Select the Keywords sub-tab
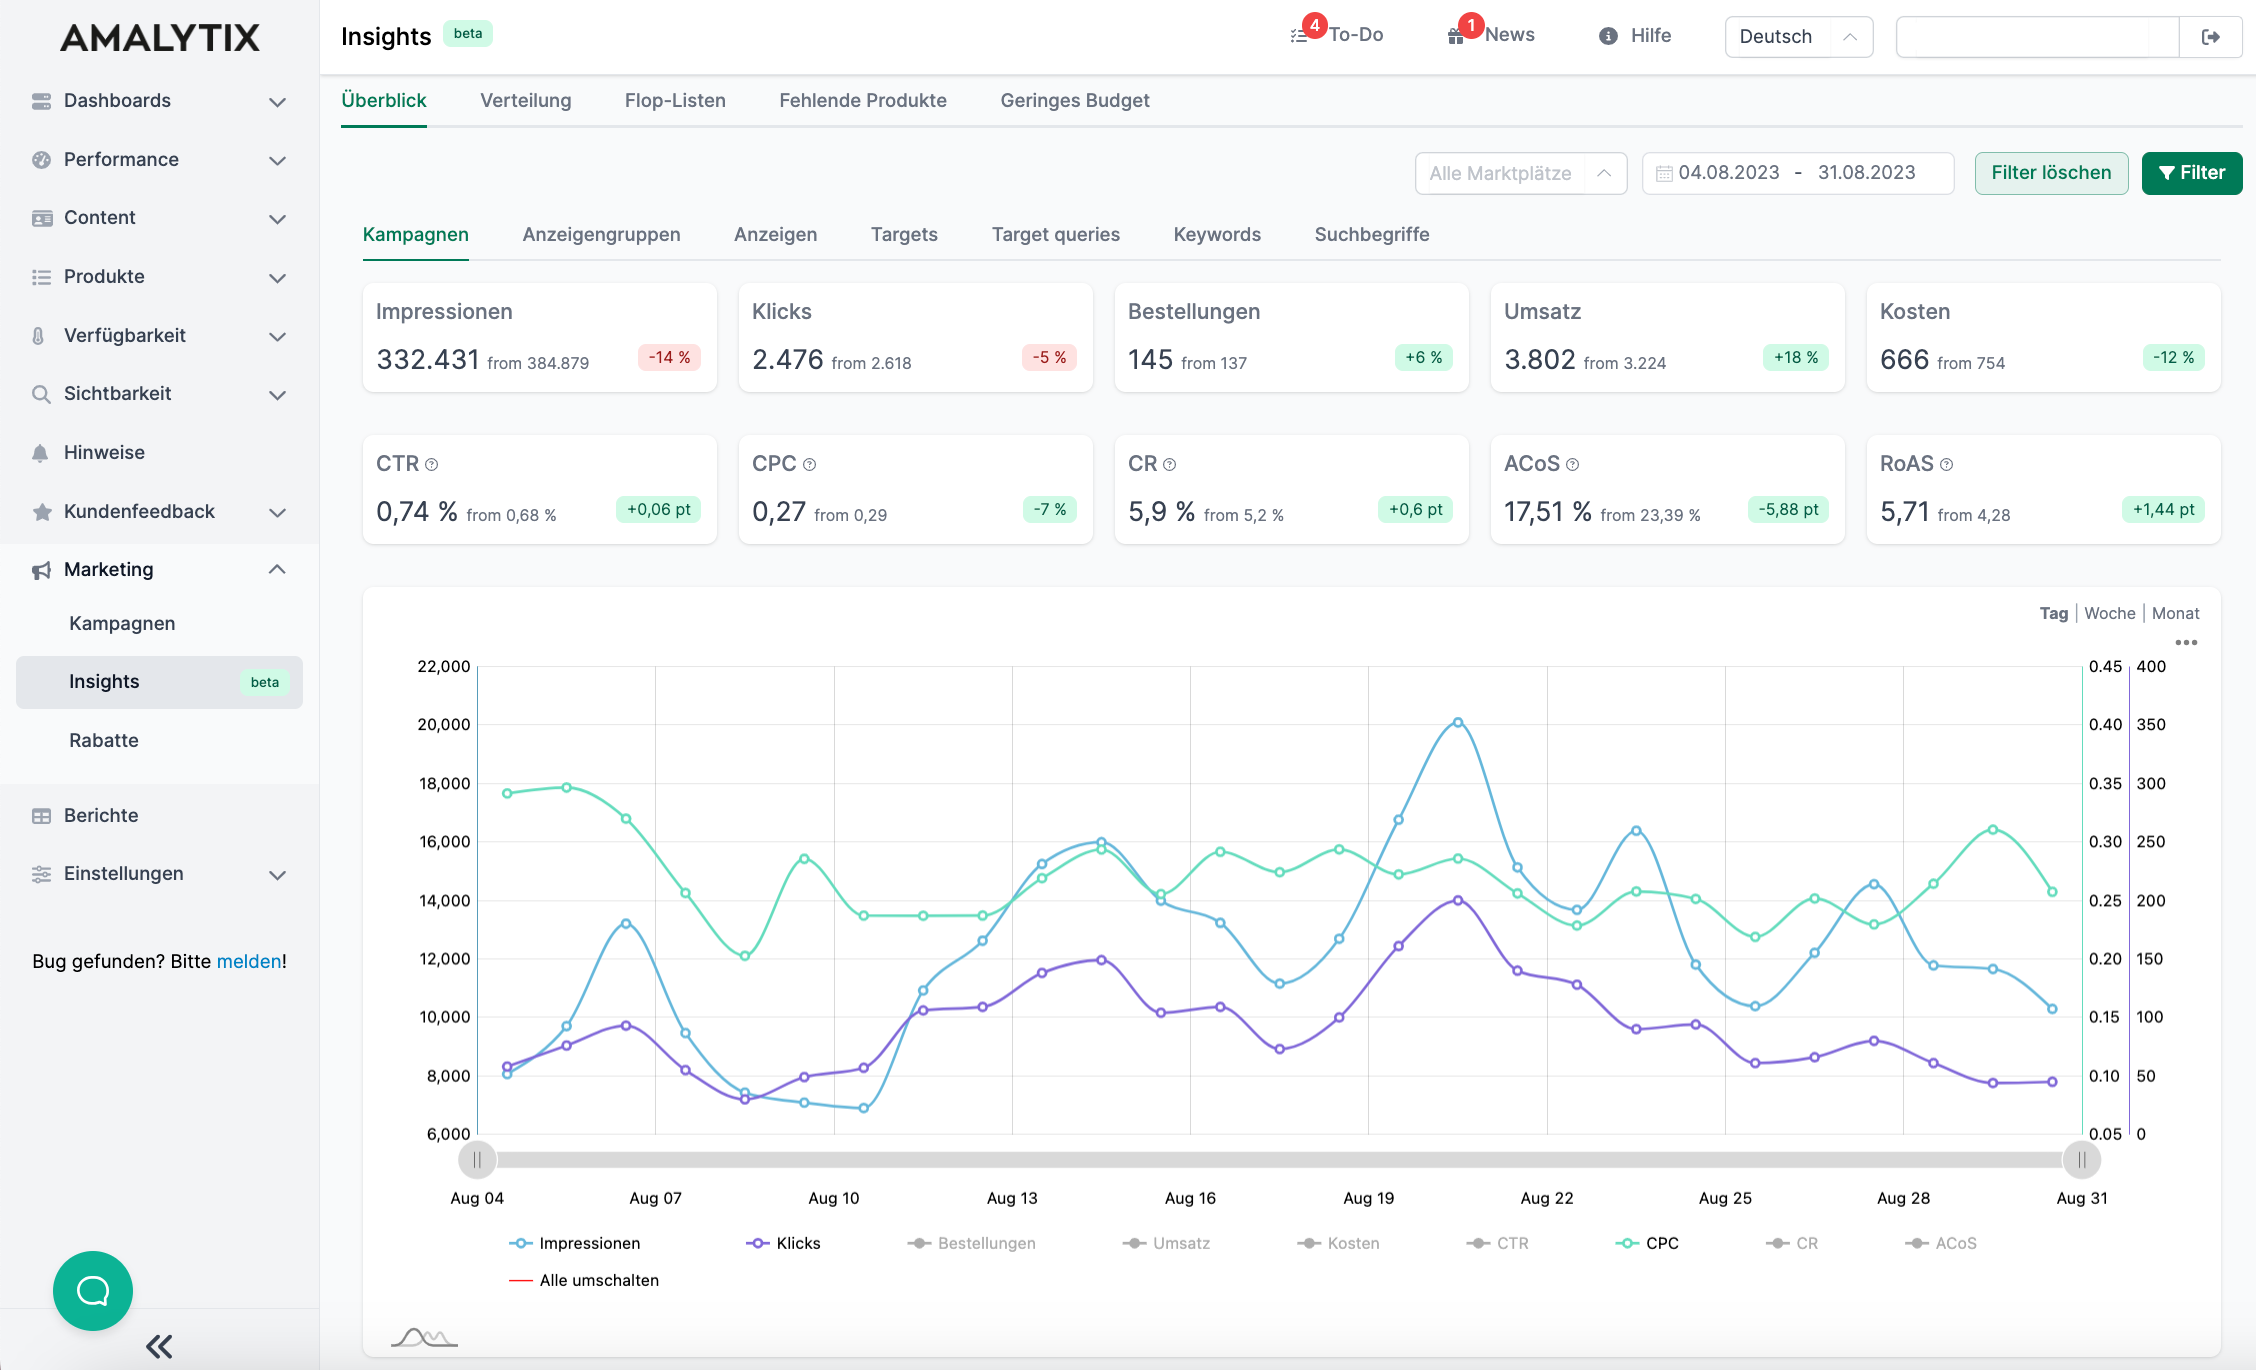This screenshot has width=2256, height=1370. (1217, 235)
